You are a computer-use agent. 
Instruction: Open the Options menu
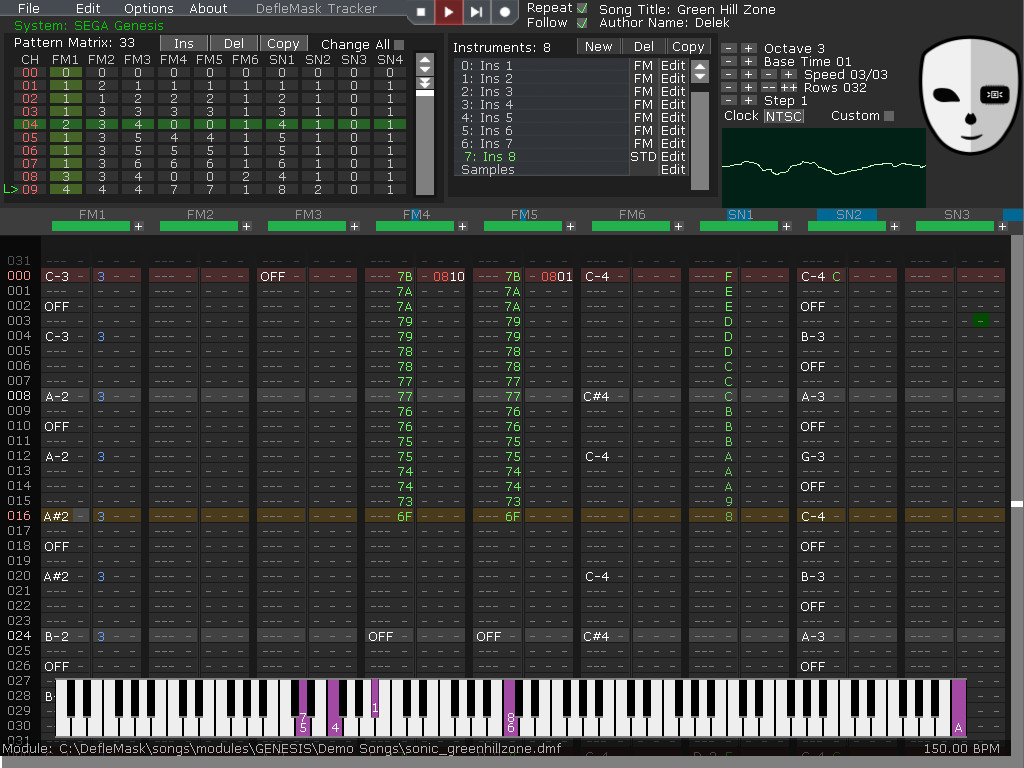tap(148, 8)
